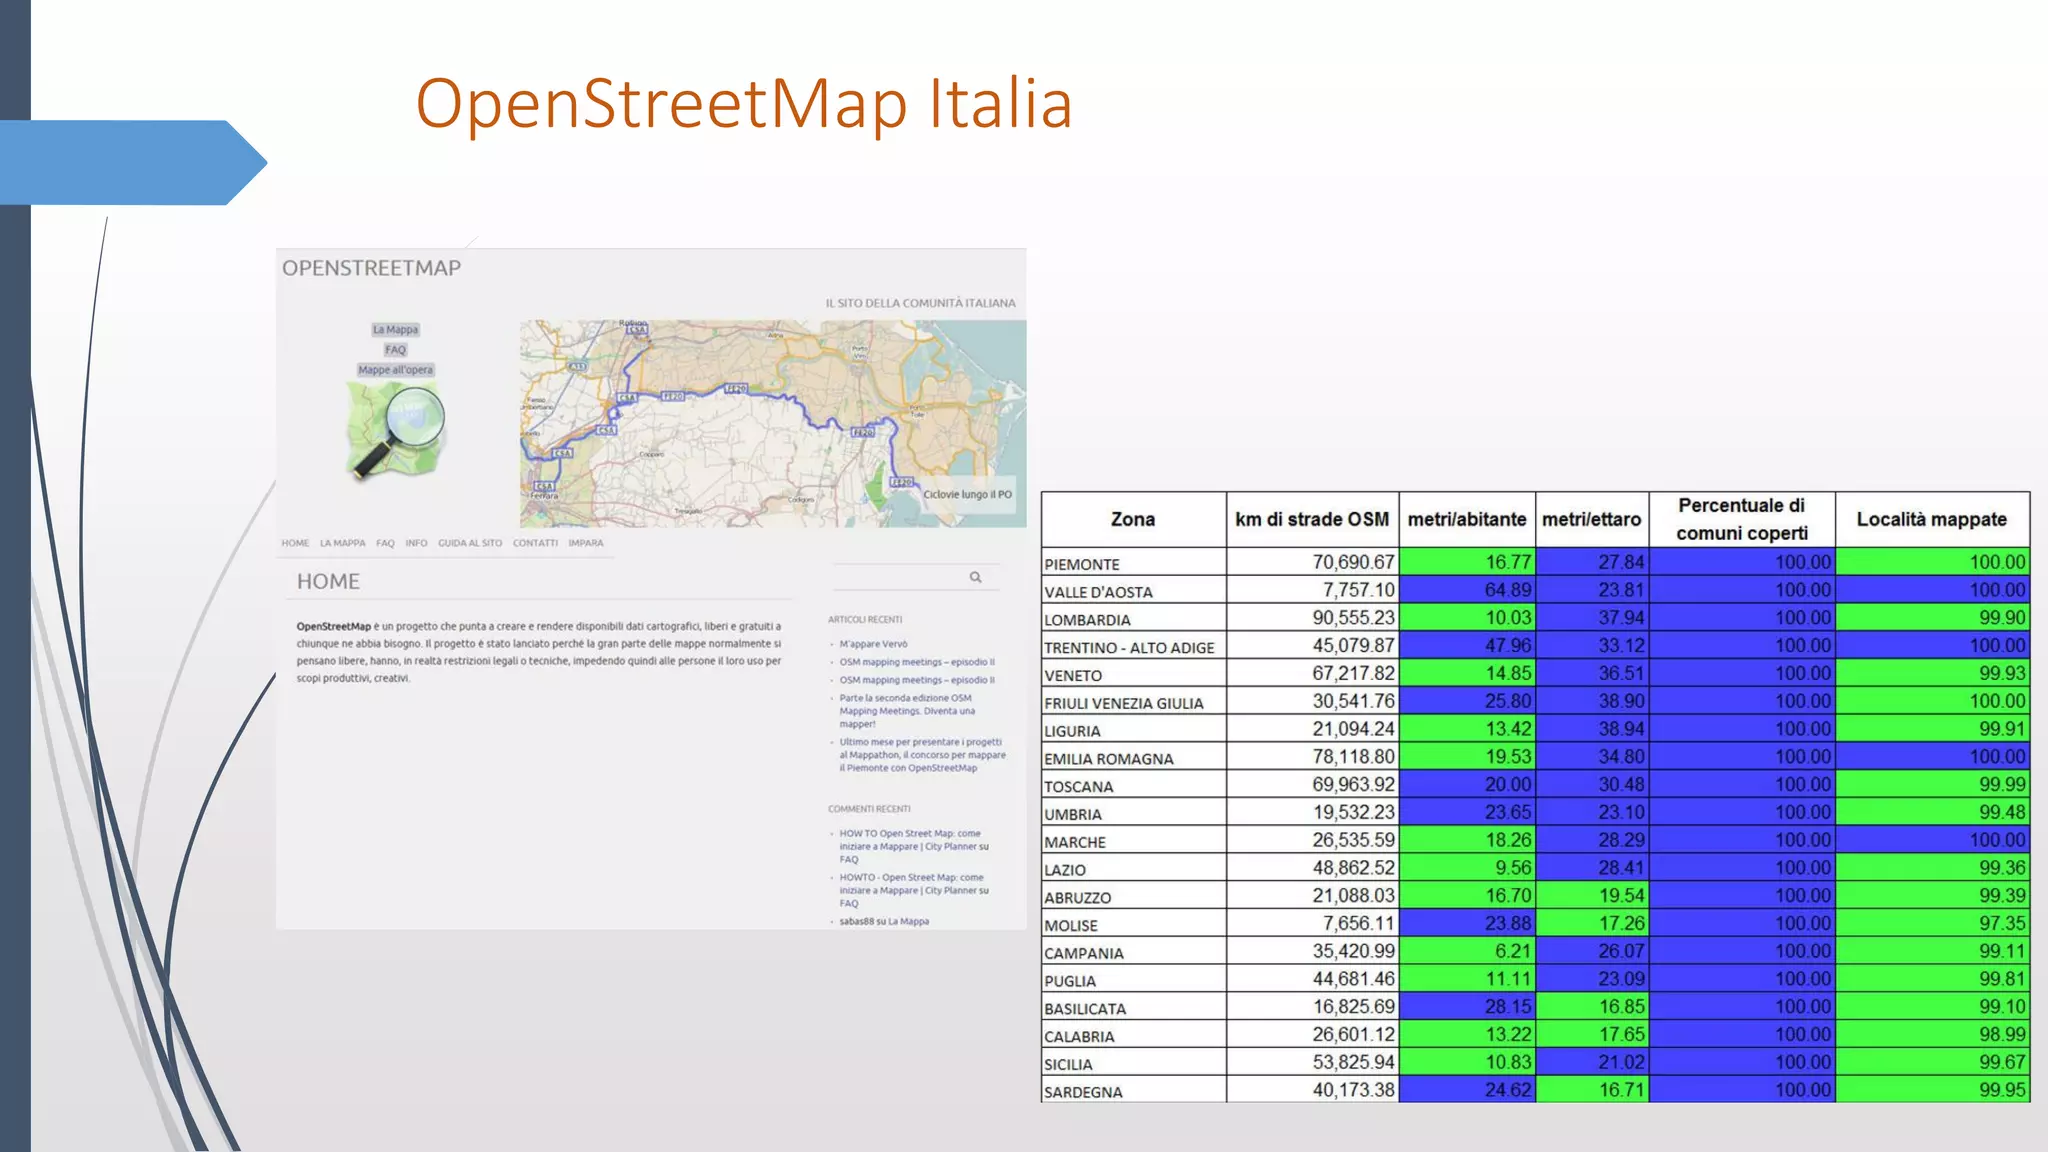
Task: Select IMPARA in the navigation bar
Action: tap(585, 543)
